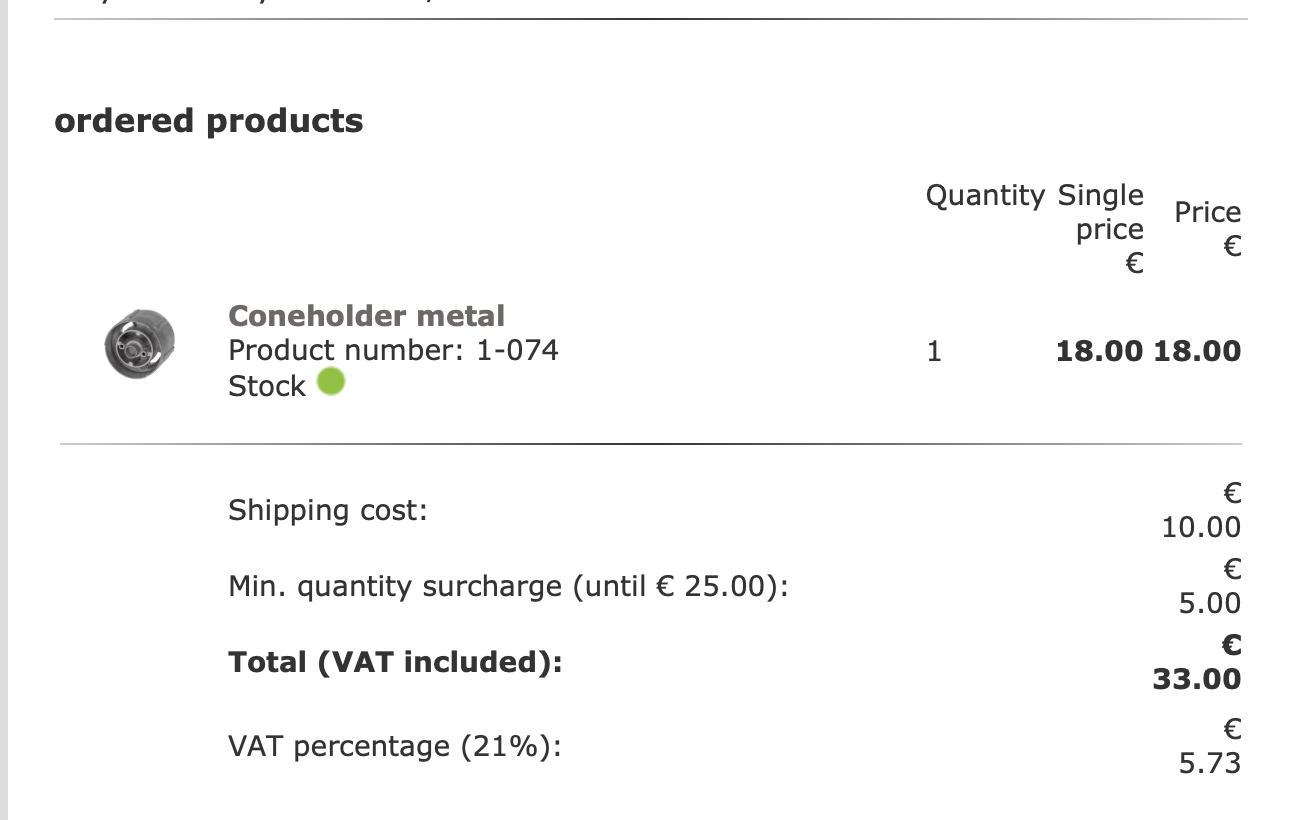The height and width of the screenshot is (820, 1292).
Task: Click the line total price 18.00
Action: pos(1197,351)
